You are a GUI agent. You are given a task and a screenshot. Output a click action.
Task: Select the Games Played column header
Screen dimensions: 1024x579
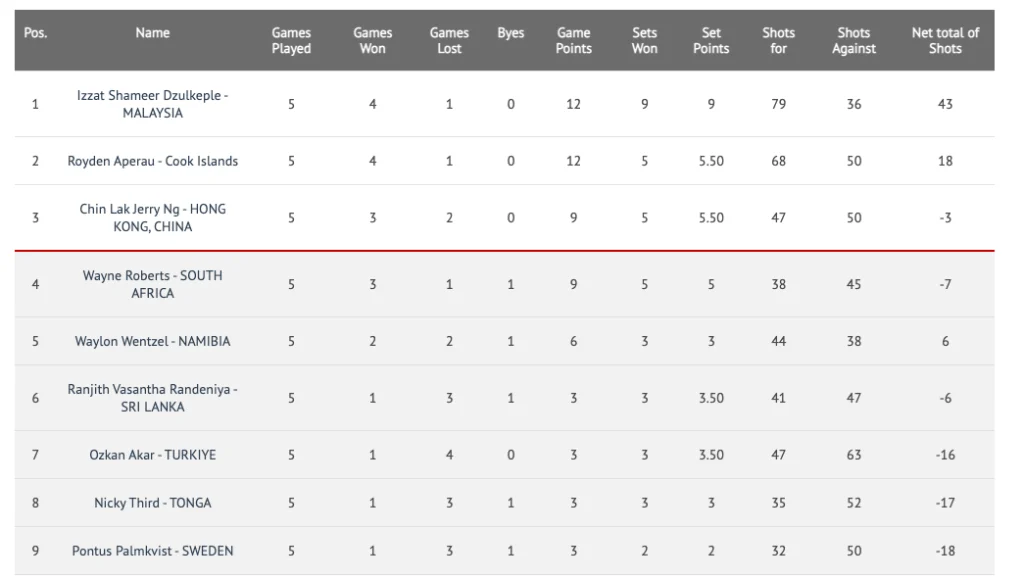[291, 41]
